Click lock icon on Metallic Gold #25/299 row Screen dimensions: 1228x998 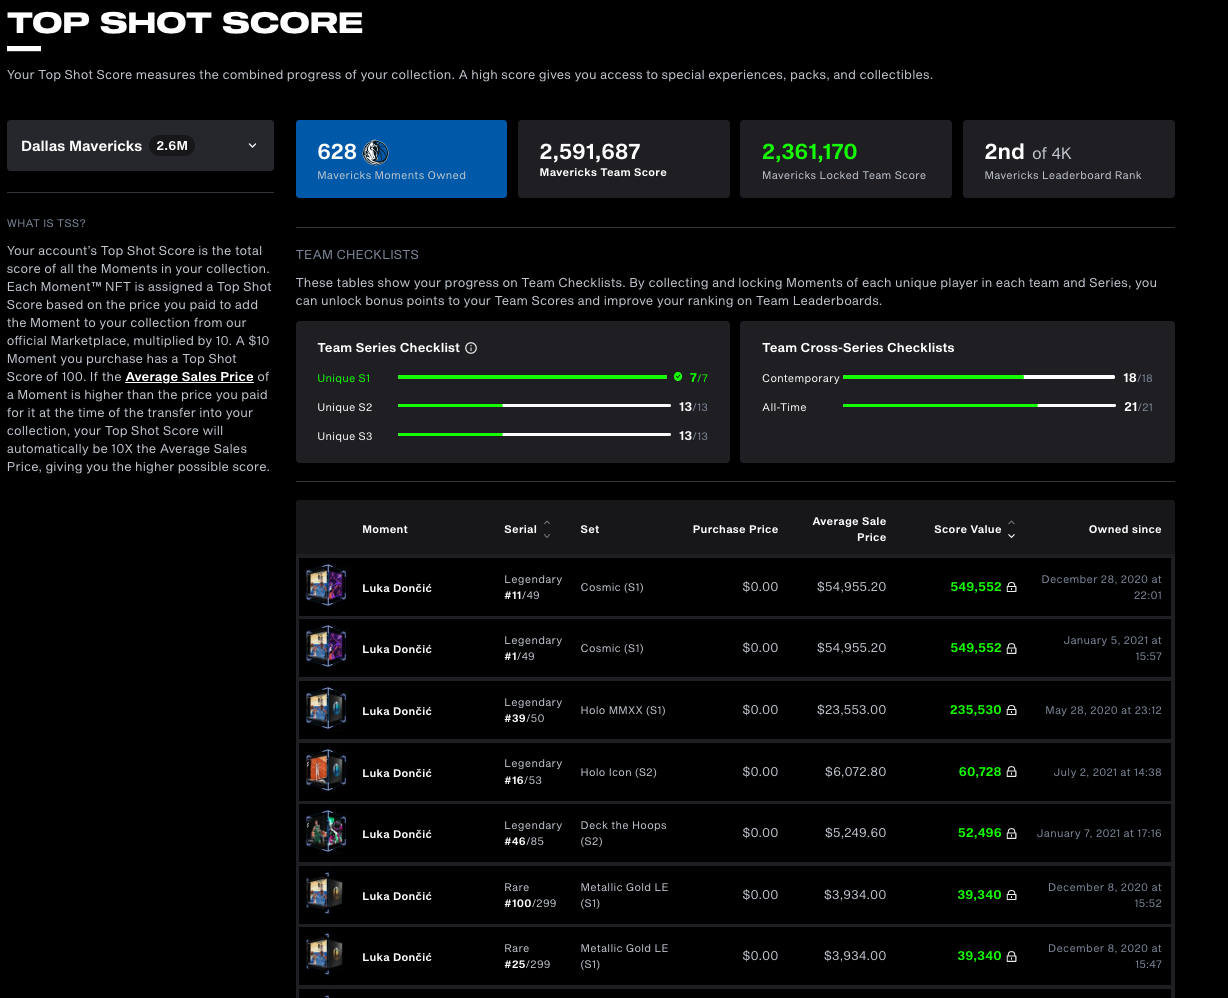[1011, 956]
